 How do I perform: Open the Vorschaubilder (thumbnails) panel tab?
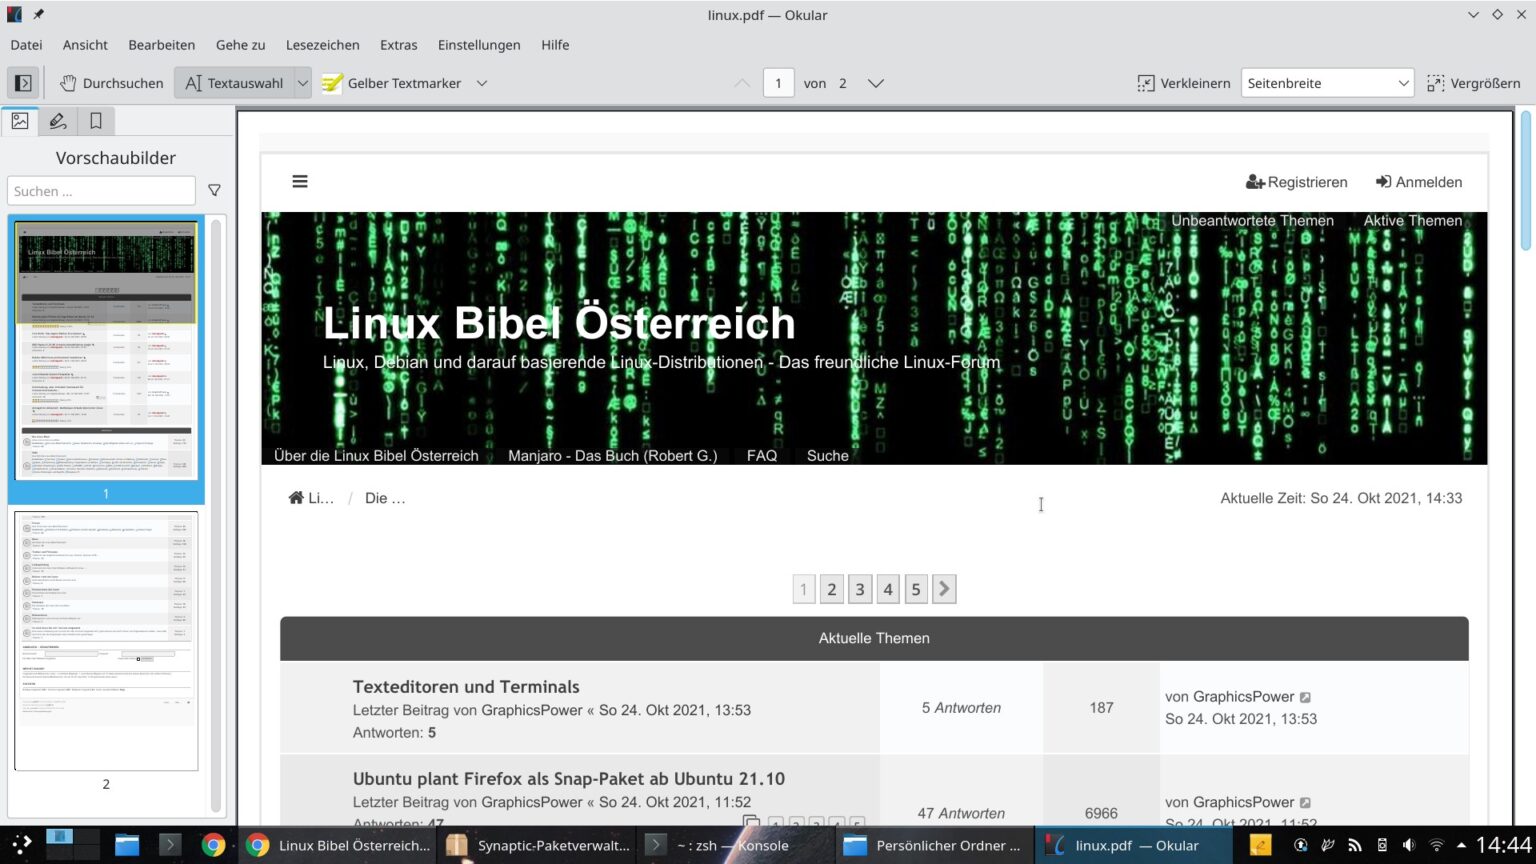20,120
